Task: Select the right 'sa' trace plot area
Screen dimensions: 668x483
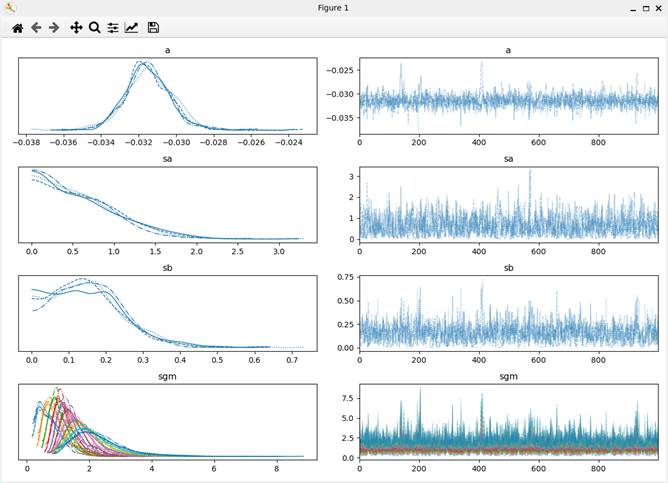Action: click(509, 203)
